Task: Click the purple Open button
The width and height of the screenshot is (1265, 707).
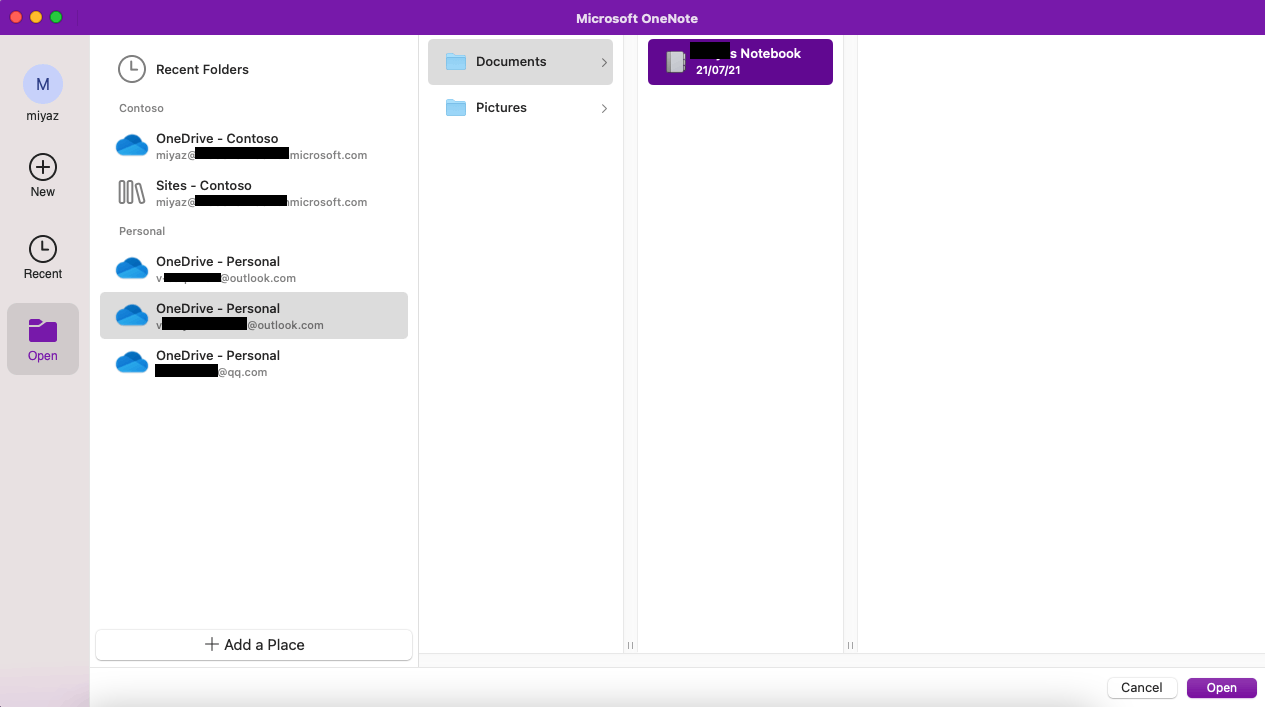Action: click(1221, 688)
